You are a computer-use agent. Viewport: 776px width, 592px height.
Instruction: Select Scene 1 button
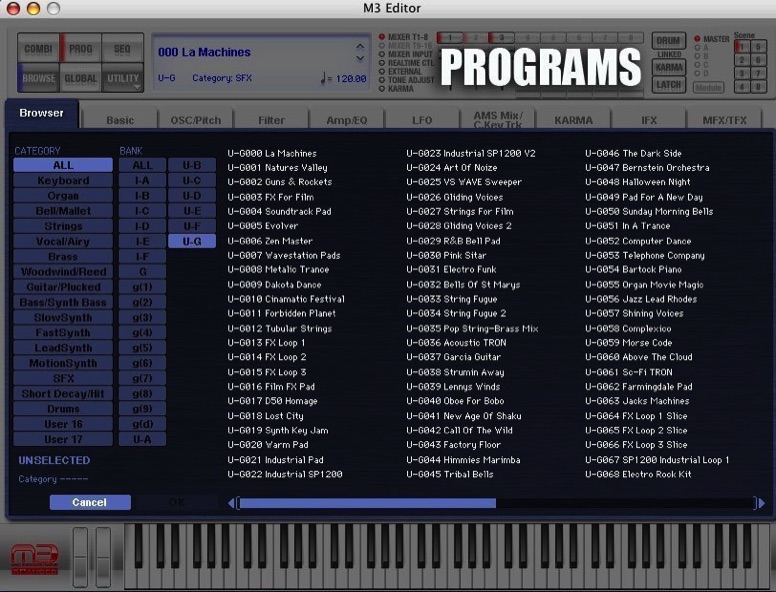(742, 47)
